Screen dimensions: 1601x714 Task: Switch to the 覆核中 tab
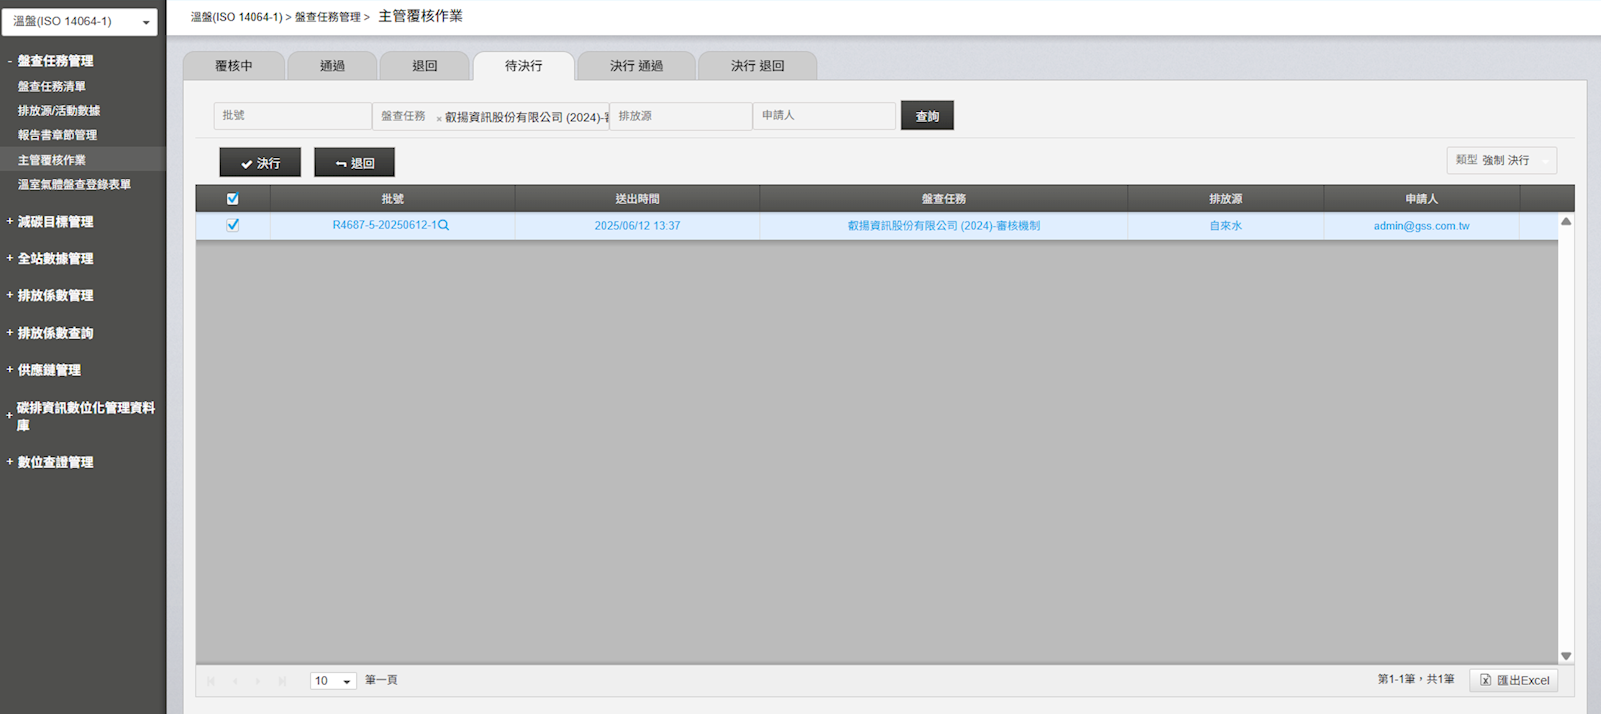(234, 66)
